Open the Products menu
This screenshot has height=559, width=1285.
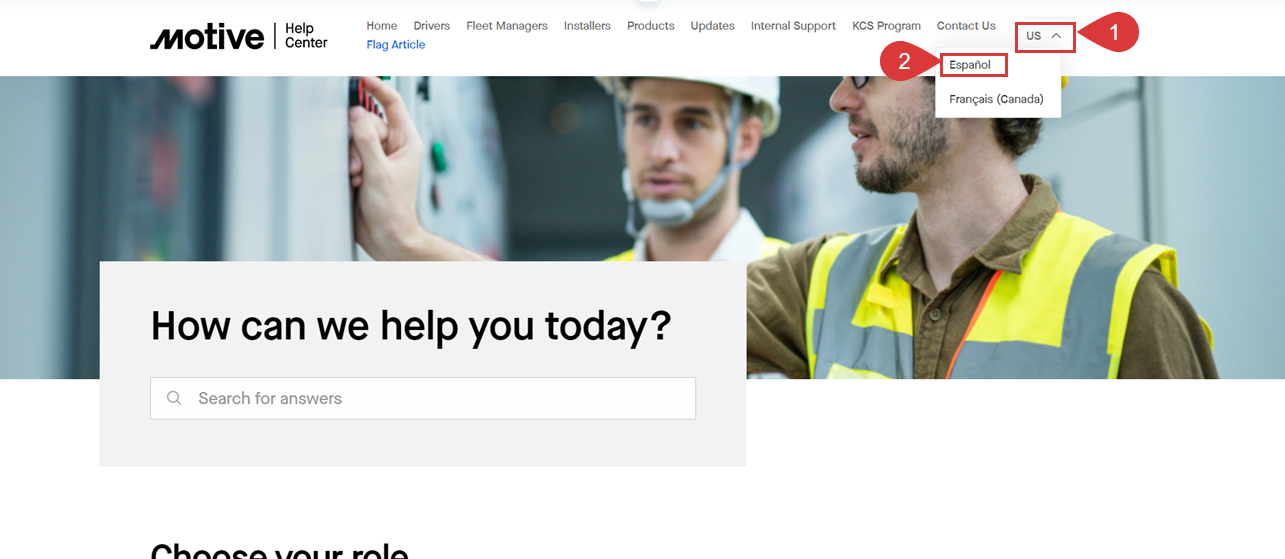pyautogui.click(x=651, y=26)
